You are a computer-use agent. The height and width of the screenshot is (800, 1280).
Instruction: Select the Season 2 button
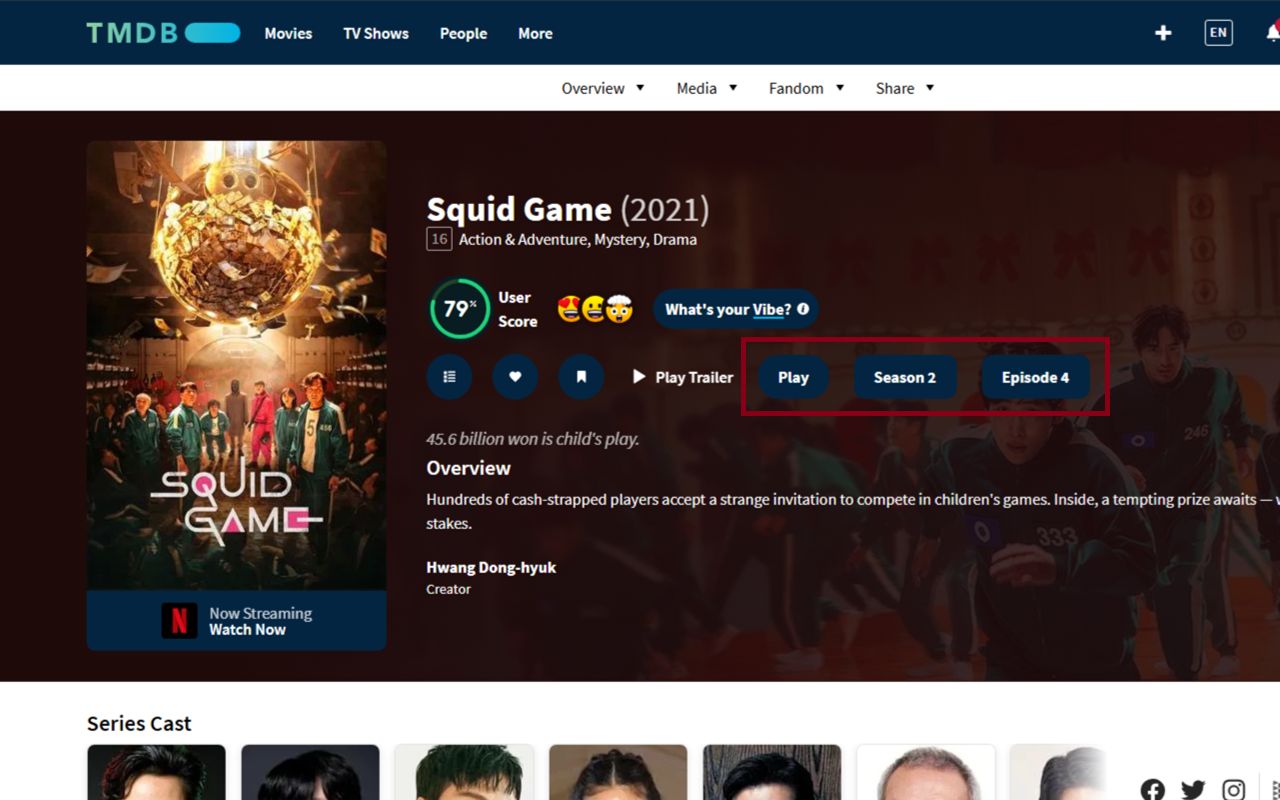(905, 377)
